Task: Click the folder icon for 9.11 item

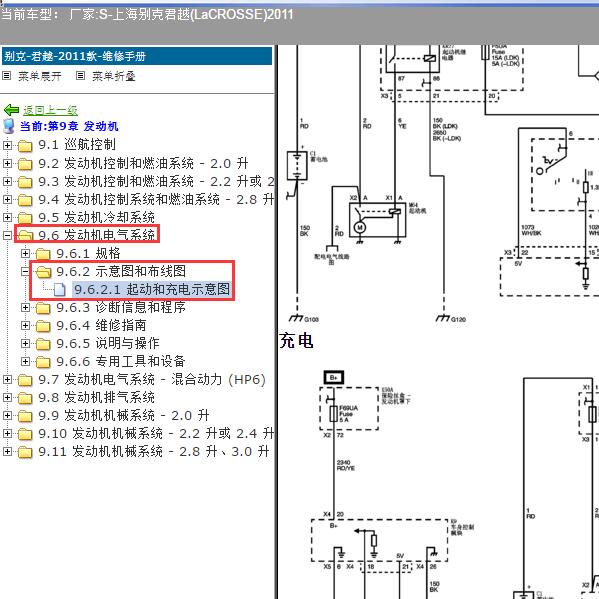Action: coord(25,452)
